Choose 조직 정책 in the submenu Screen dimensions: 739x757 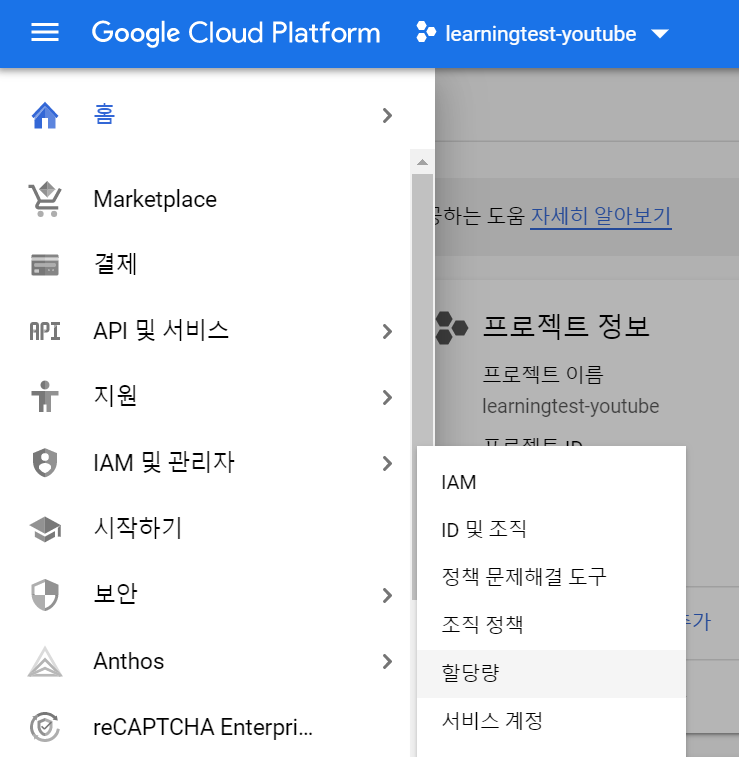pos(551,626)
